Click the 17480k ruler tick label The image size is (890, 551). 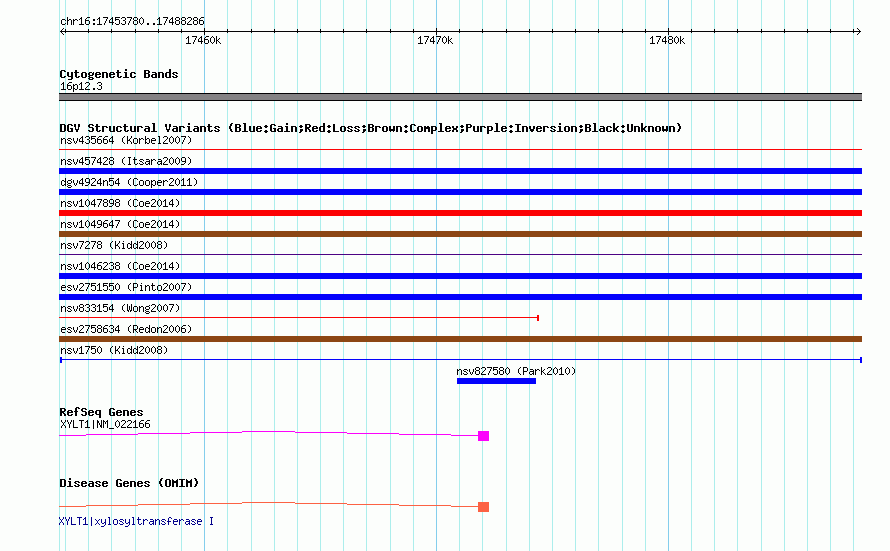click(x=667, y=41)
